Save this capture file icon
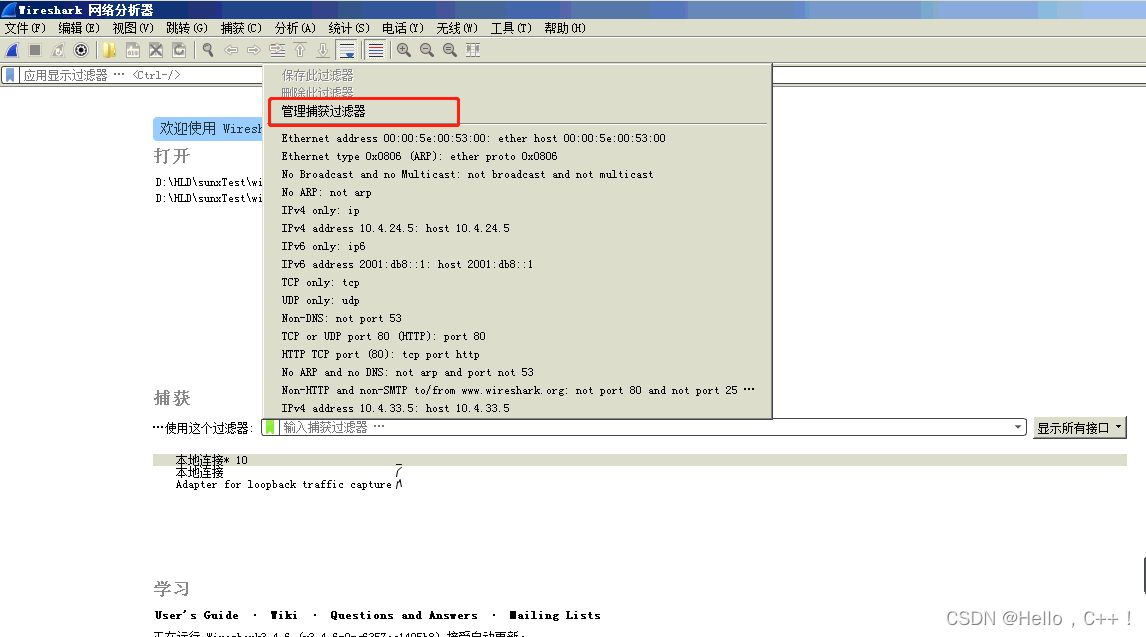Image resolution: width=1146 pixels, height=637 pixels. tap(133, 50)
